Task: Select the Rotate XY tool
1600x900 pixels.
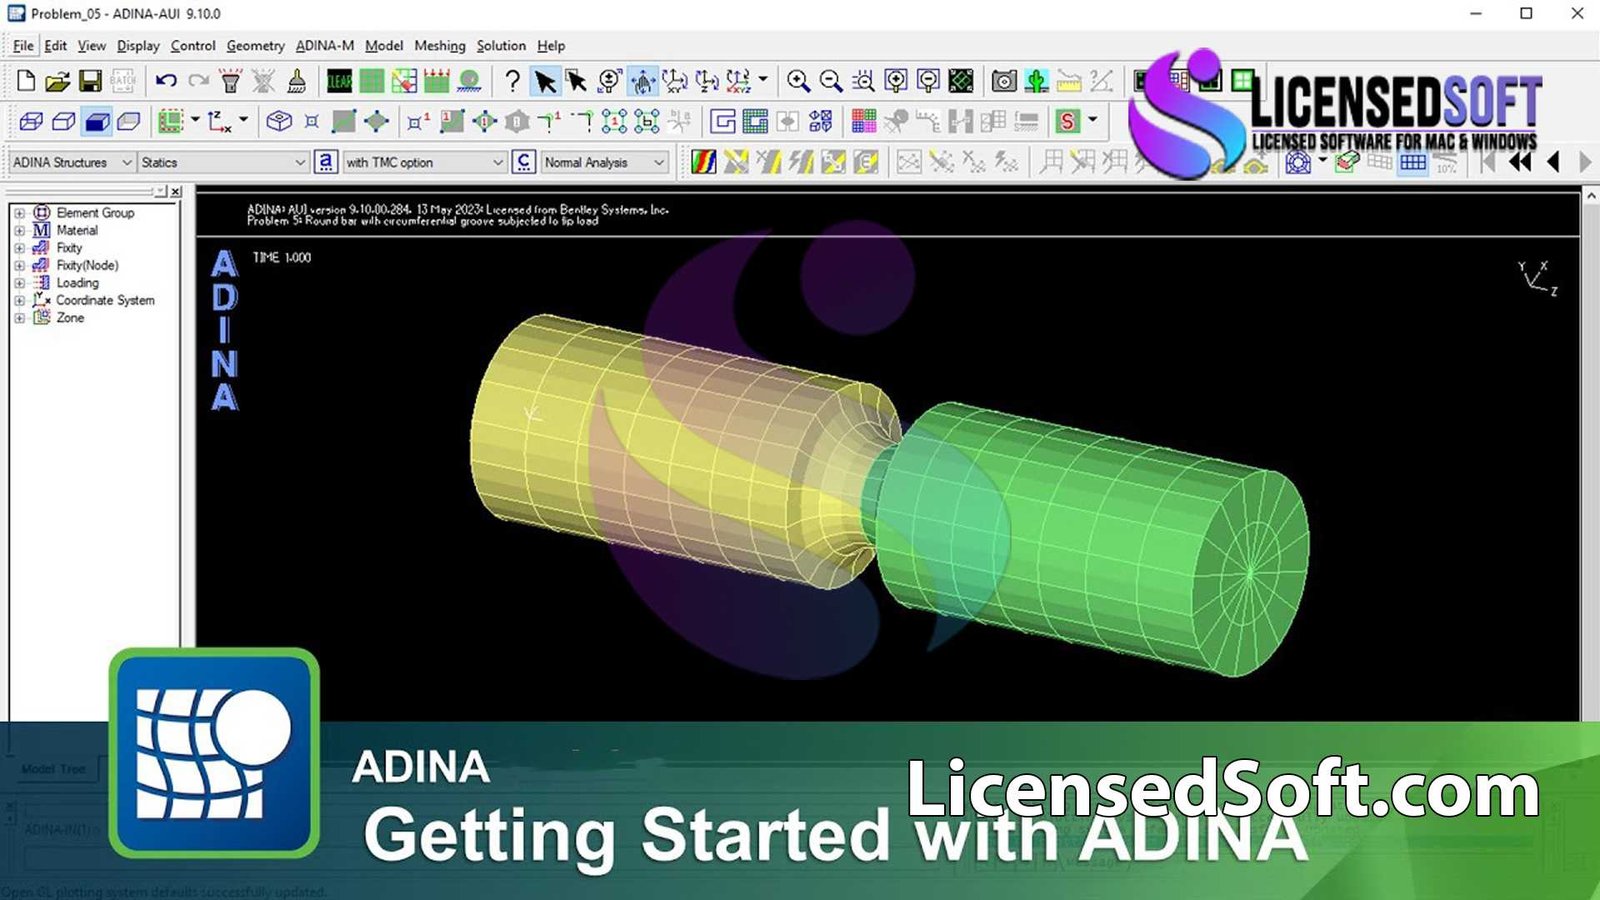Action: click(674, 81)
